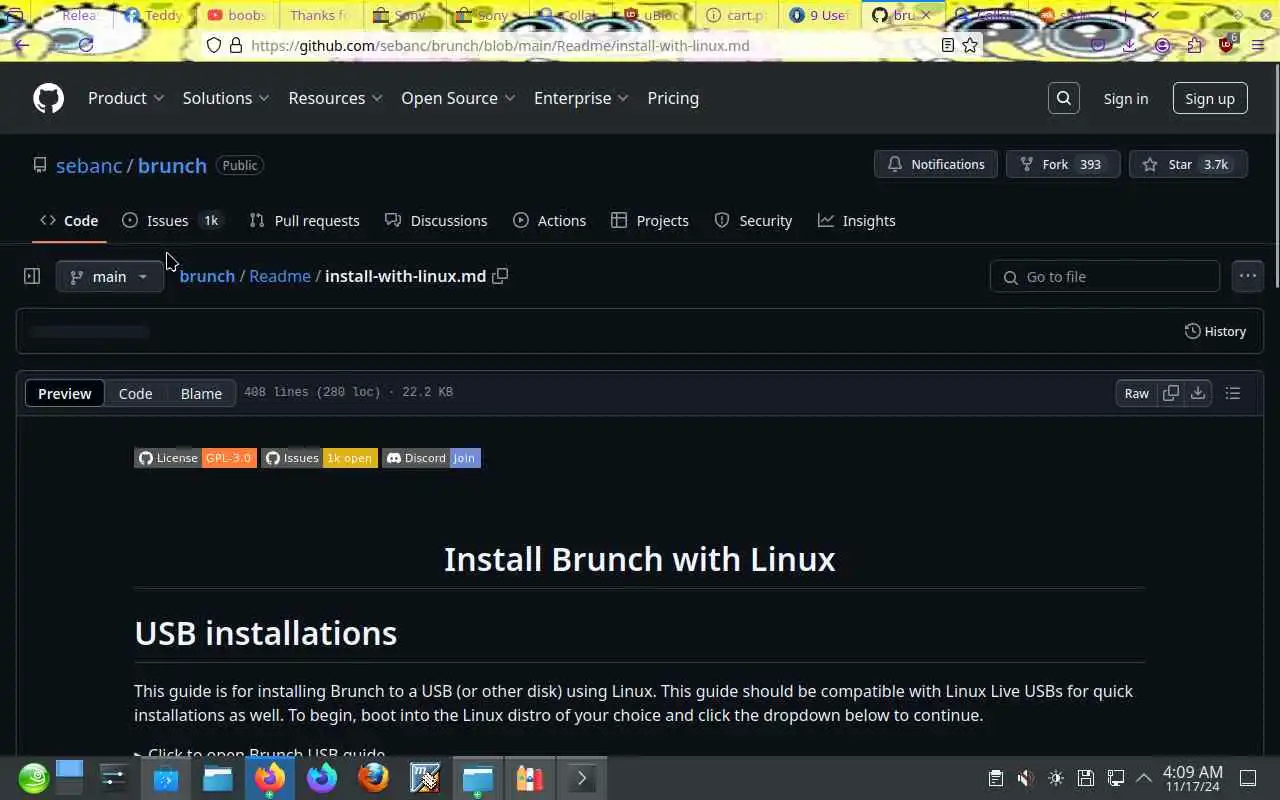Viewport: 1280px width, 800px height.
Task: Open the GitHub search button
Action: [1064, 98]
